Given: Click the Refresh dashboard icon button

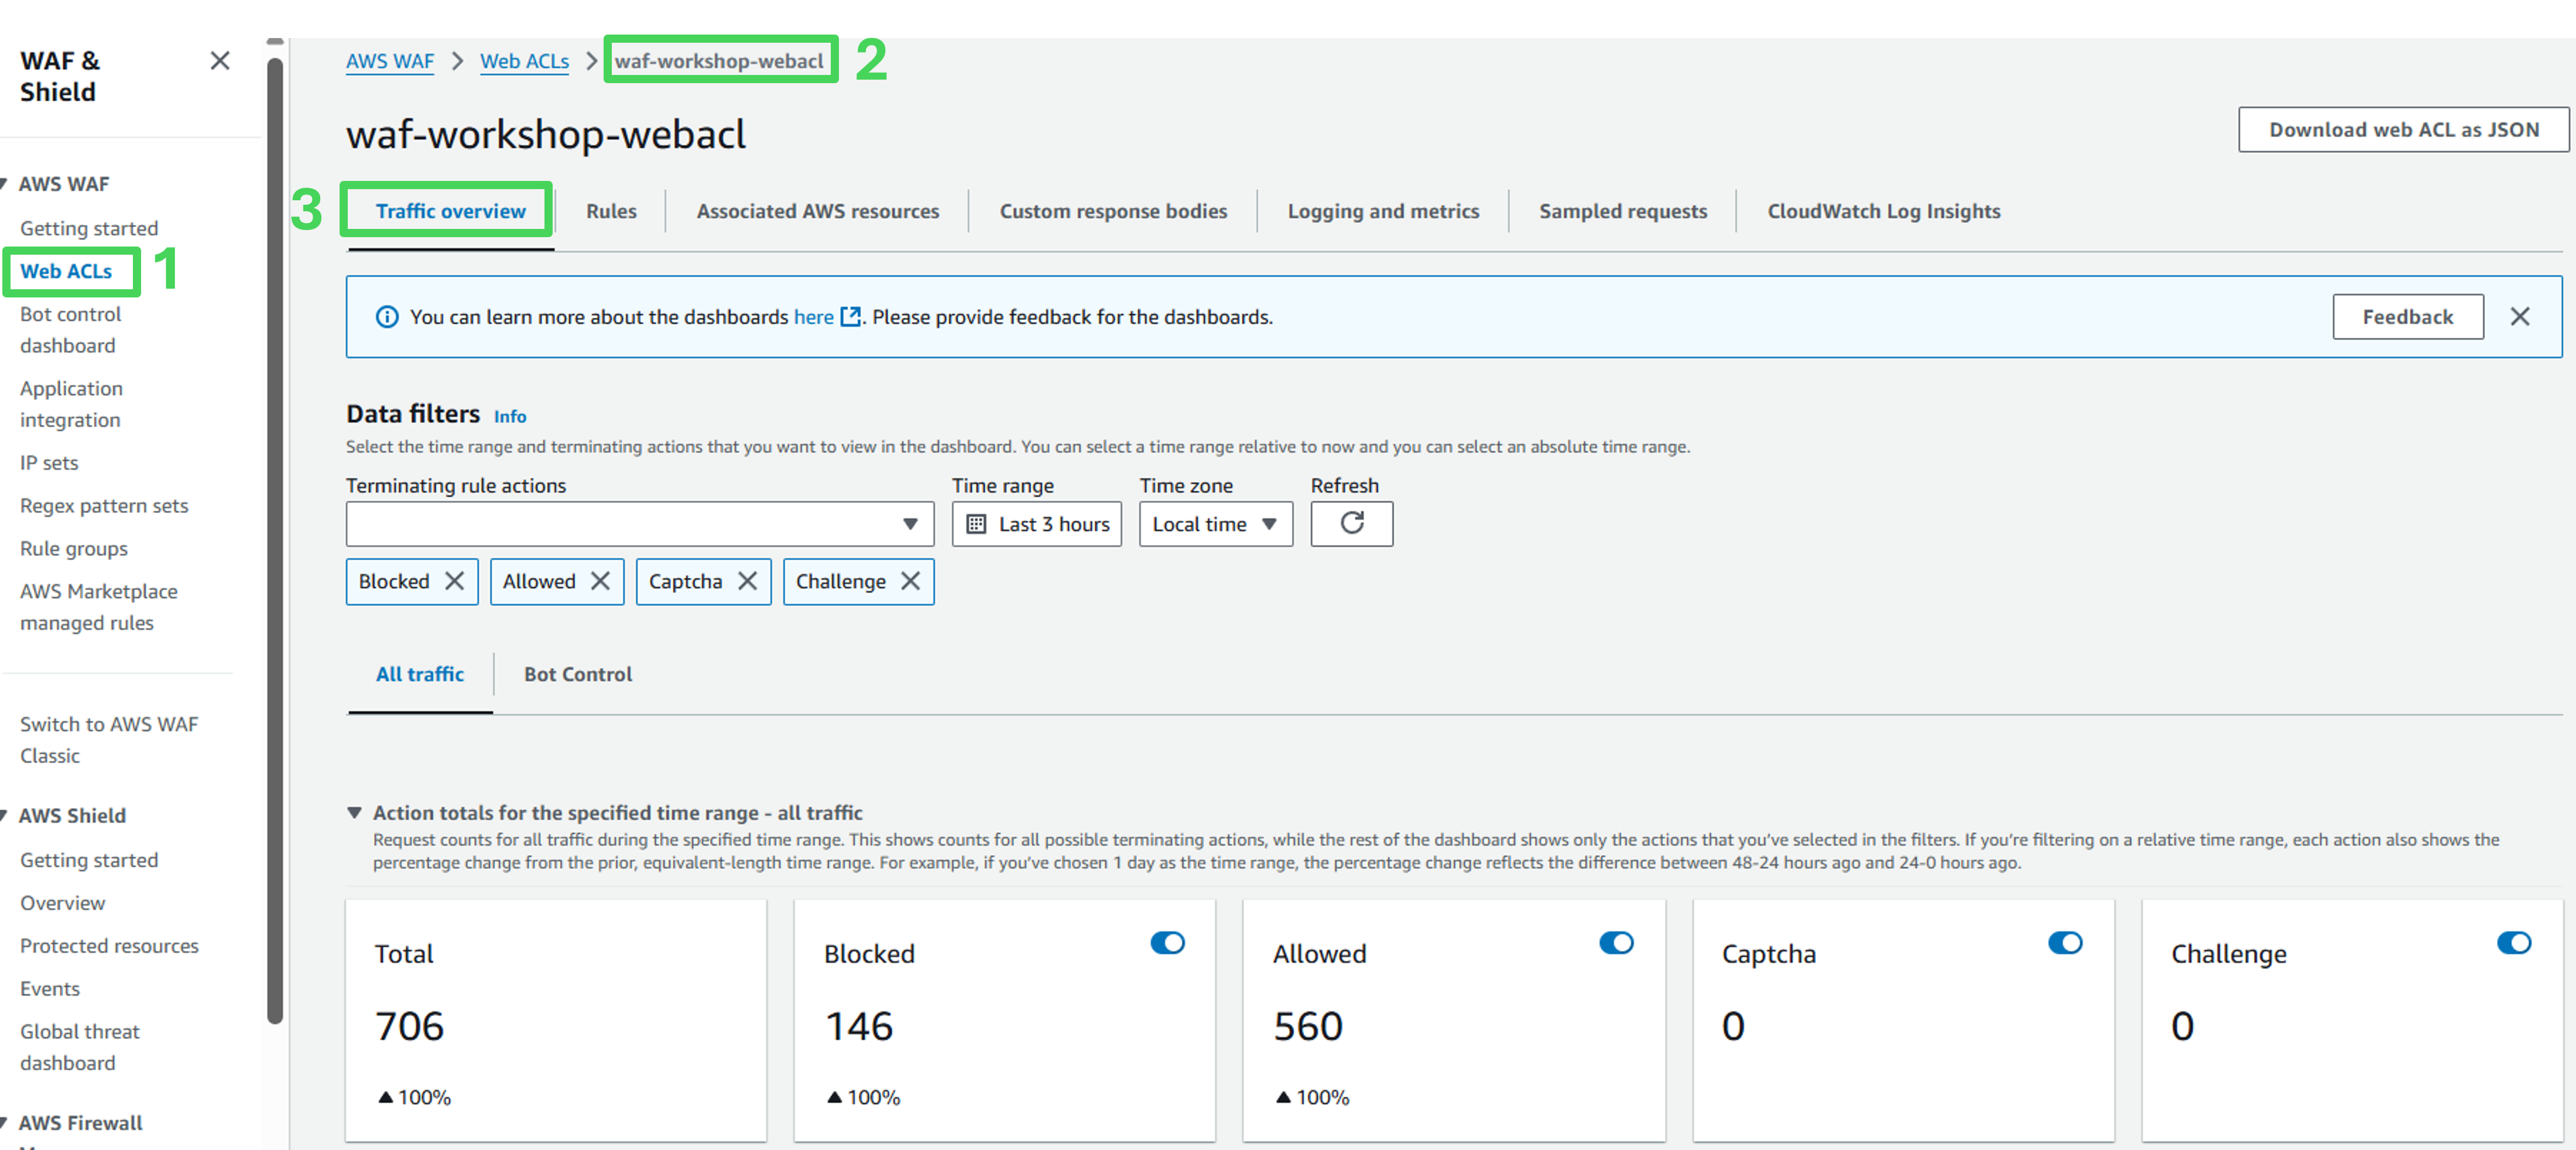Looking at the screenshot, I should coord(1351,524).
